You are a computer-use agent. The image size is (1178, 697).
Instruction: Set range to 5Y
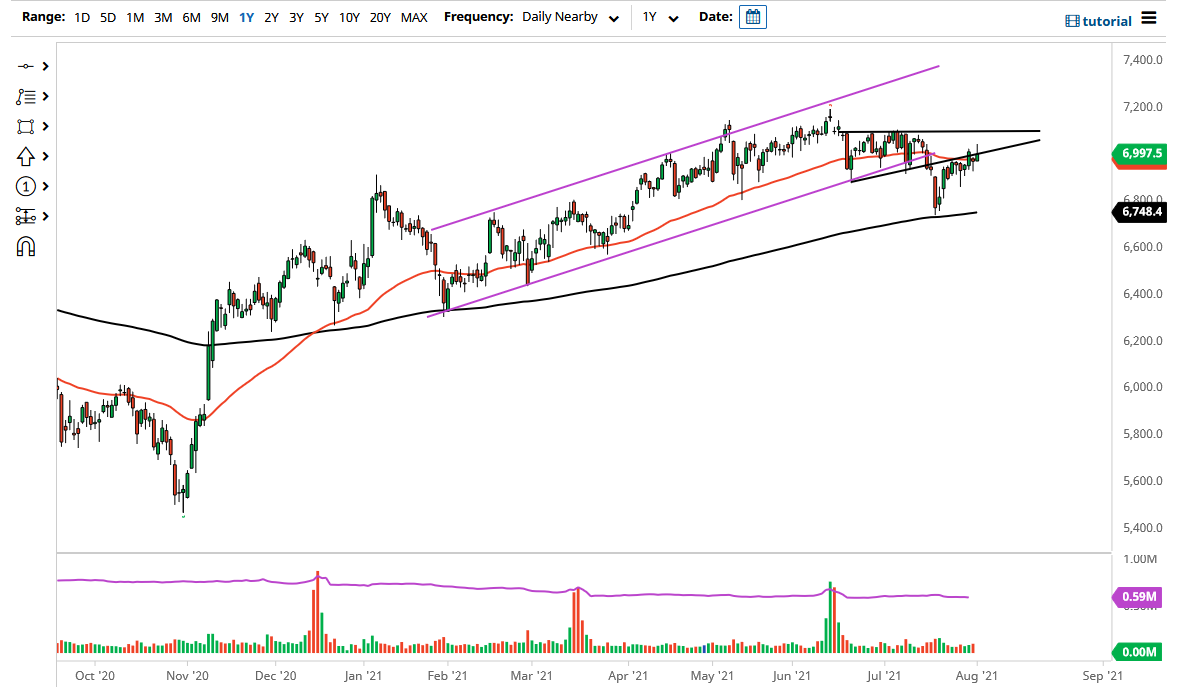[322, 17]
